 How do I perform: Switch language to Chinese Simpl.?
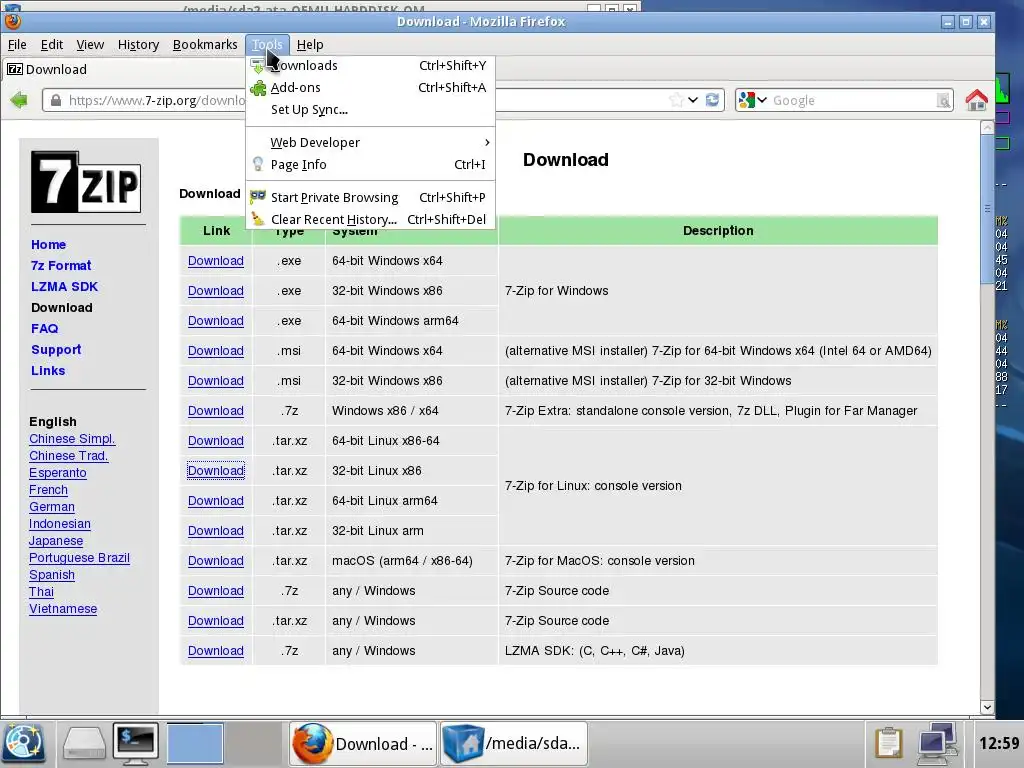72,439
